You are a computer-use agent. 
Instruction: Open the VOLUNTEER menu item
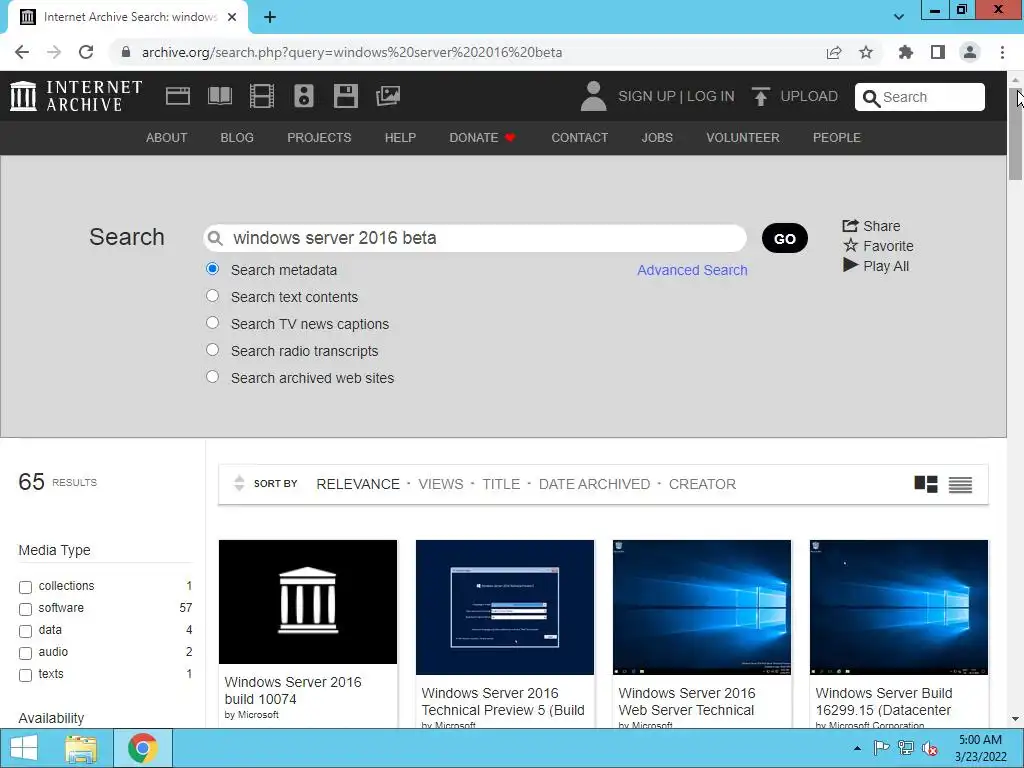[x=743, y=138]
